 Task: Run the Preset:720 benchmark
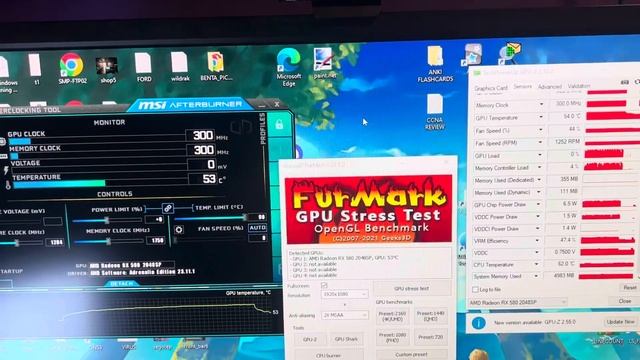click(431, 337)
